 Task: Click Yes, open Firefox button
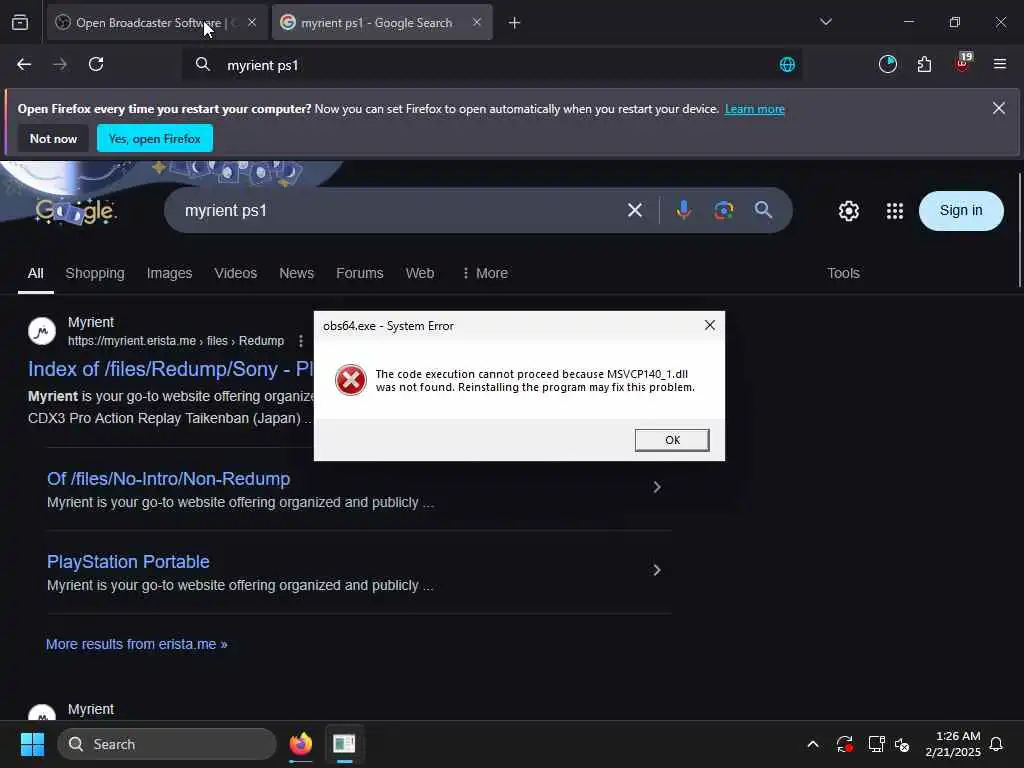coord(155,138)
